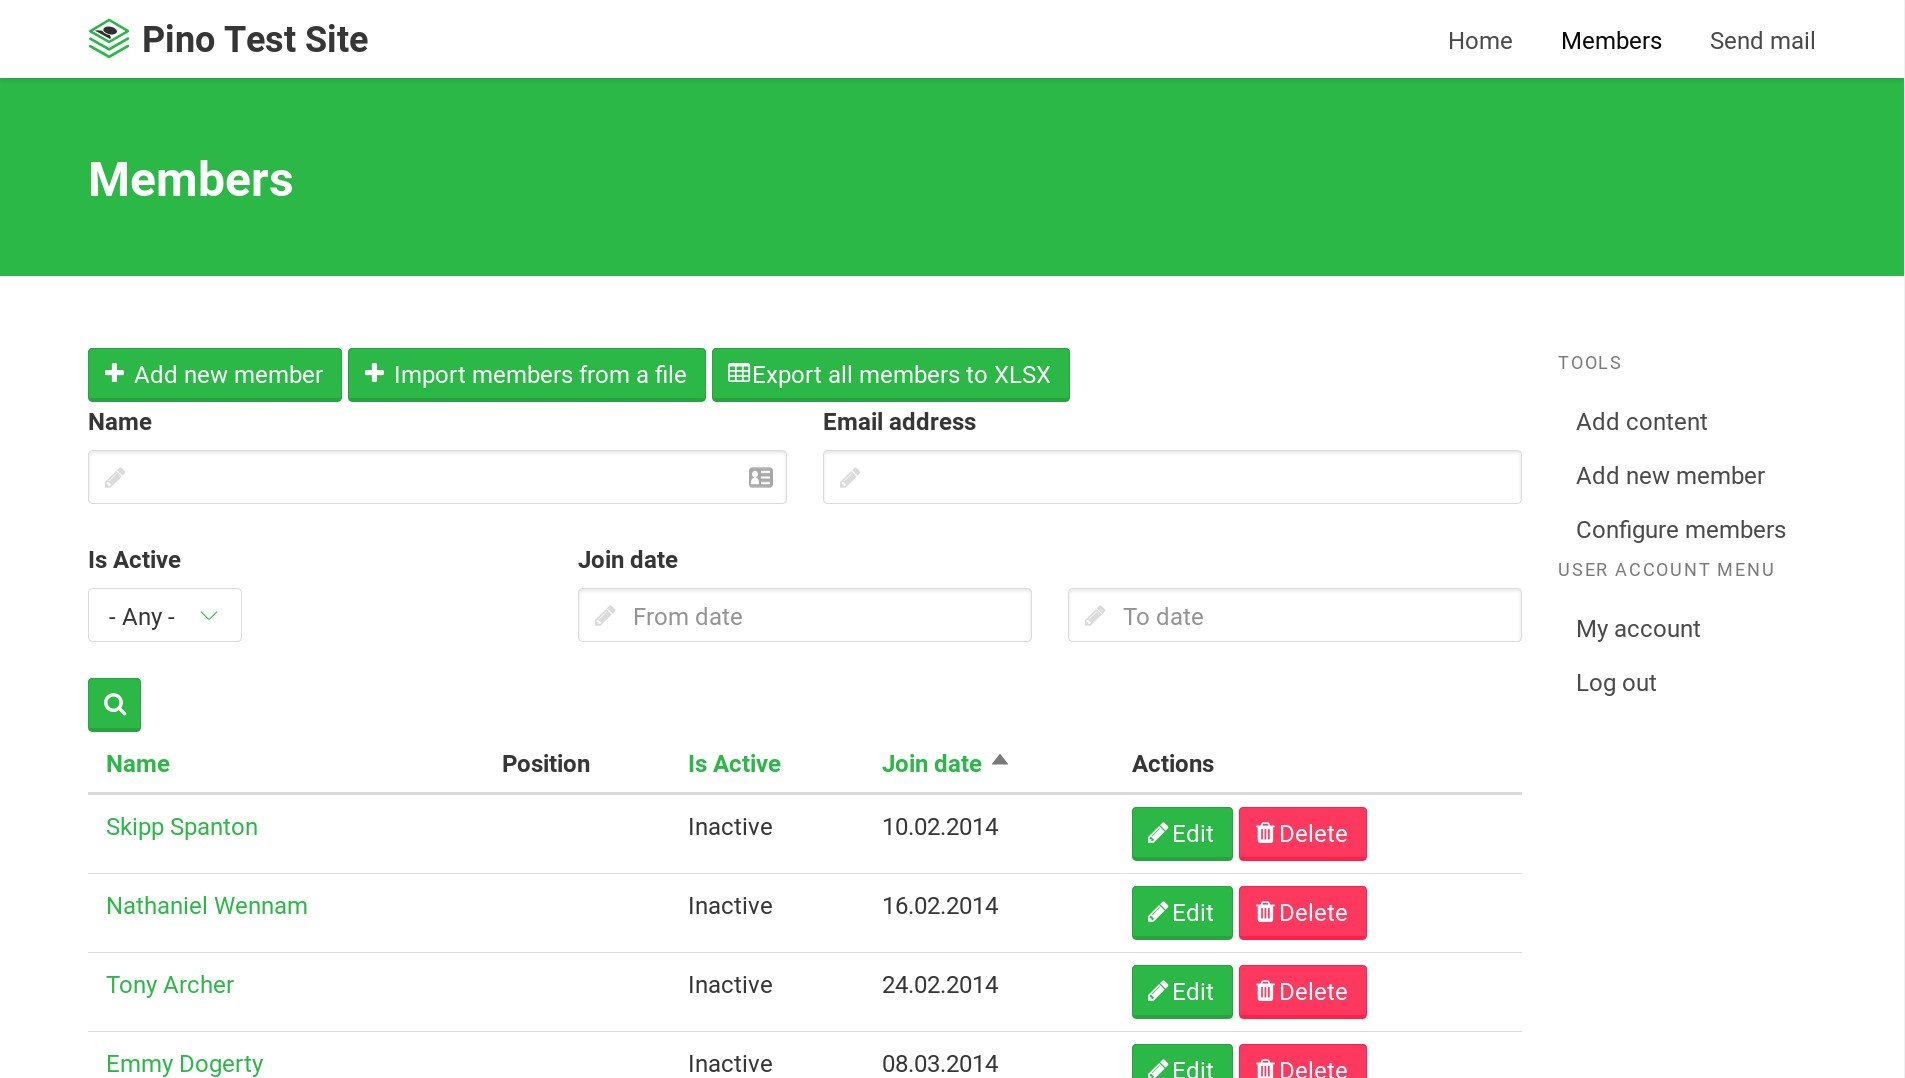Click the pencil Edit icon for Tony Archer
The image size is (1905, 1078).
click(x=1158, y=991)
